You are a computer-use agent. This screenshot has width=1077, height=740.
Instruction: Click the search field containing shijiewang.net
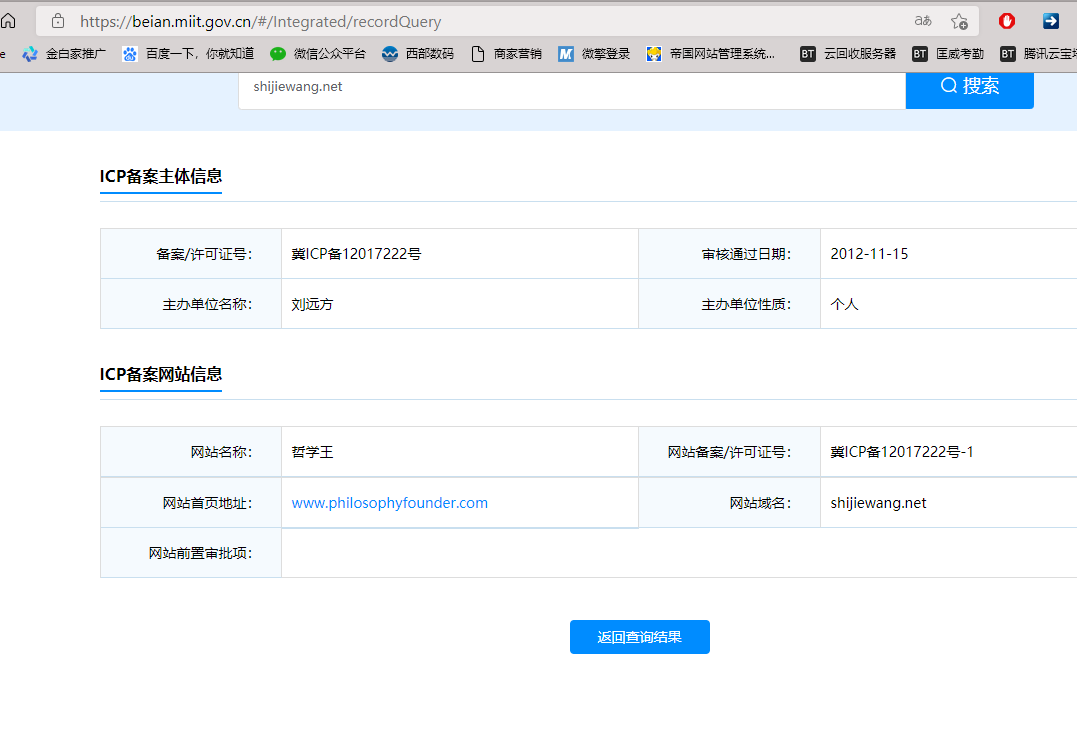point(570,87)
